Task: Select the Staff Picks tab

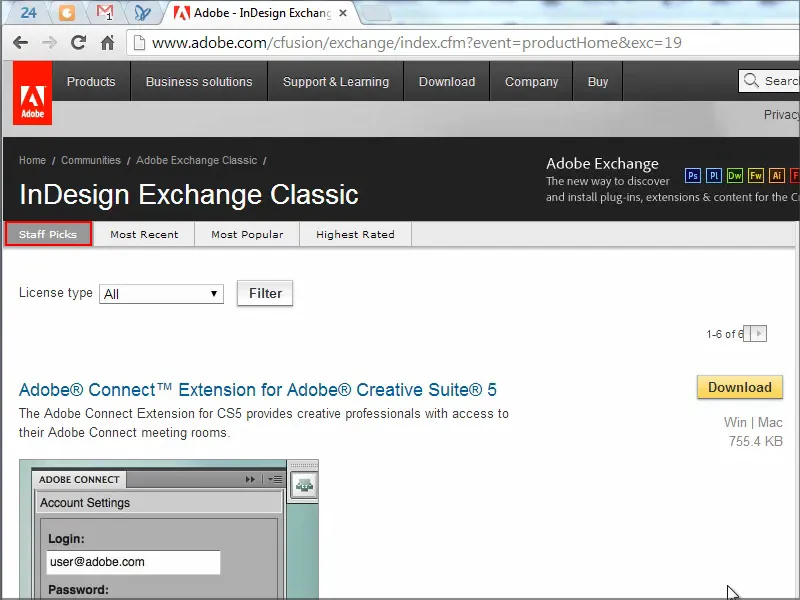Action: click(48, 234)
